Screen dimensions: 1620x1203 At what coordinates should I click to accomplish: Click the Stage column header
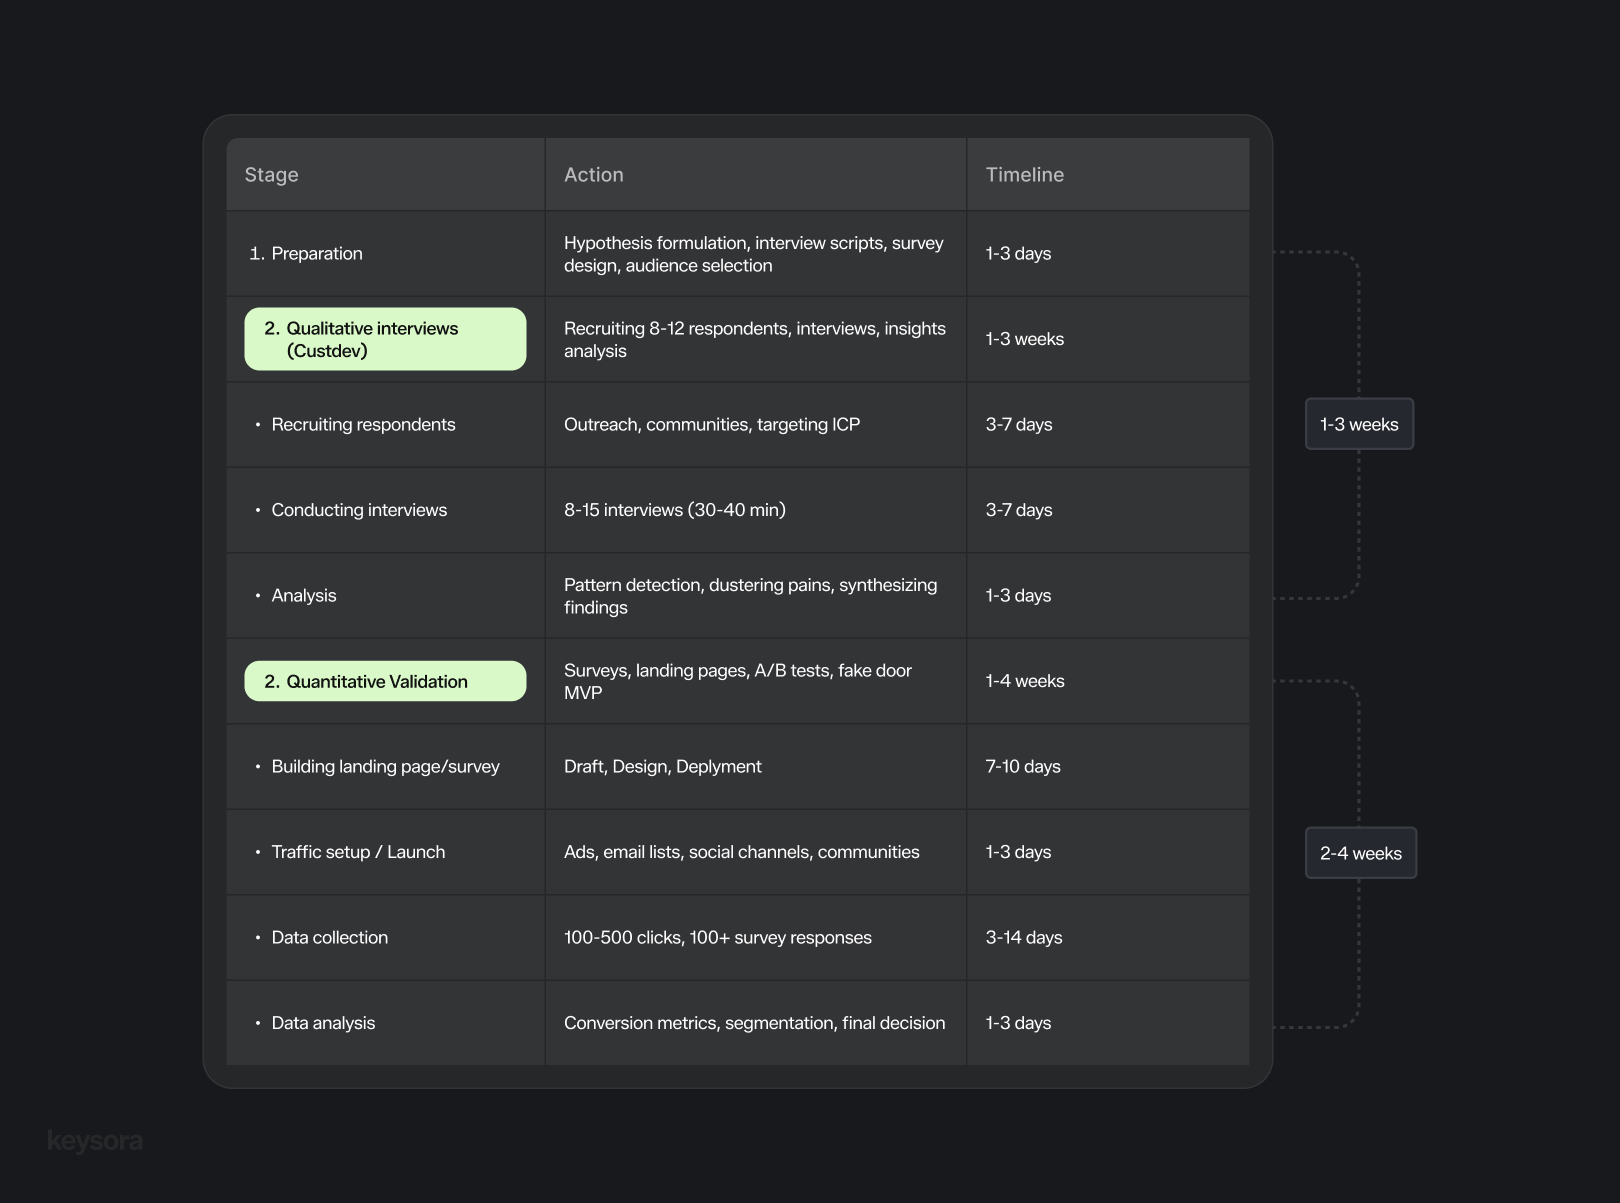click(271, 174)
